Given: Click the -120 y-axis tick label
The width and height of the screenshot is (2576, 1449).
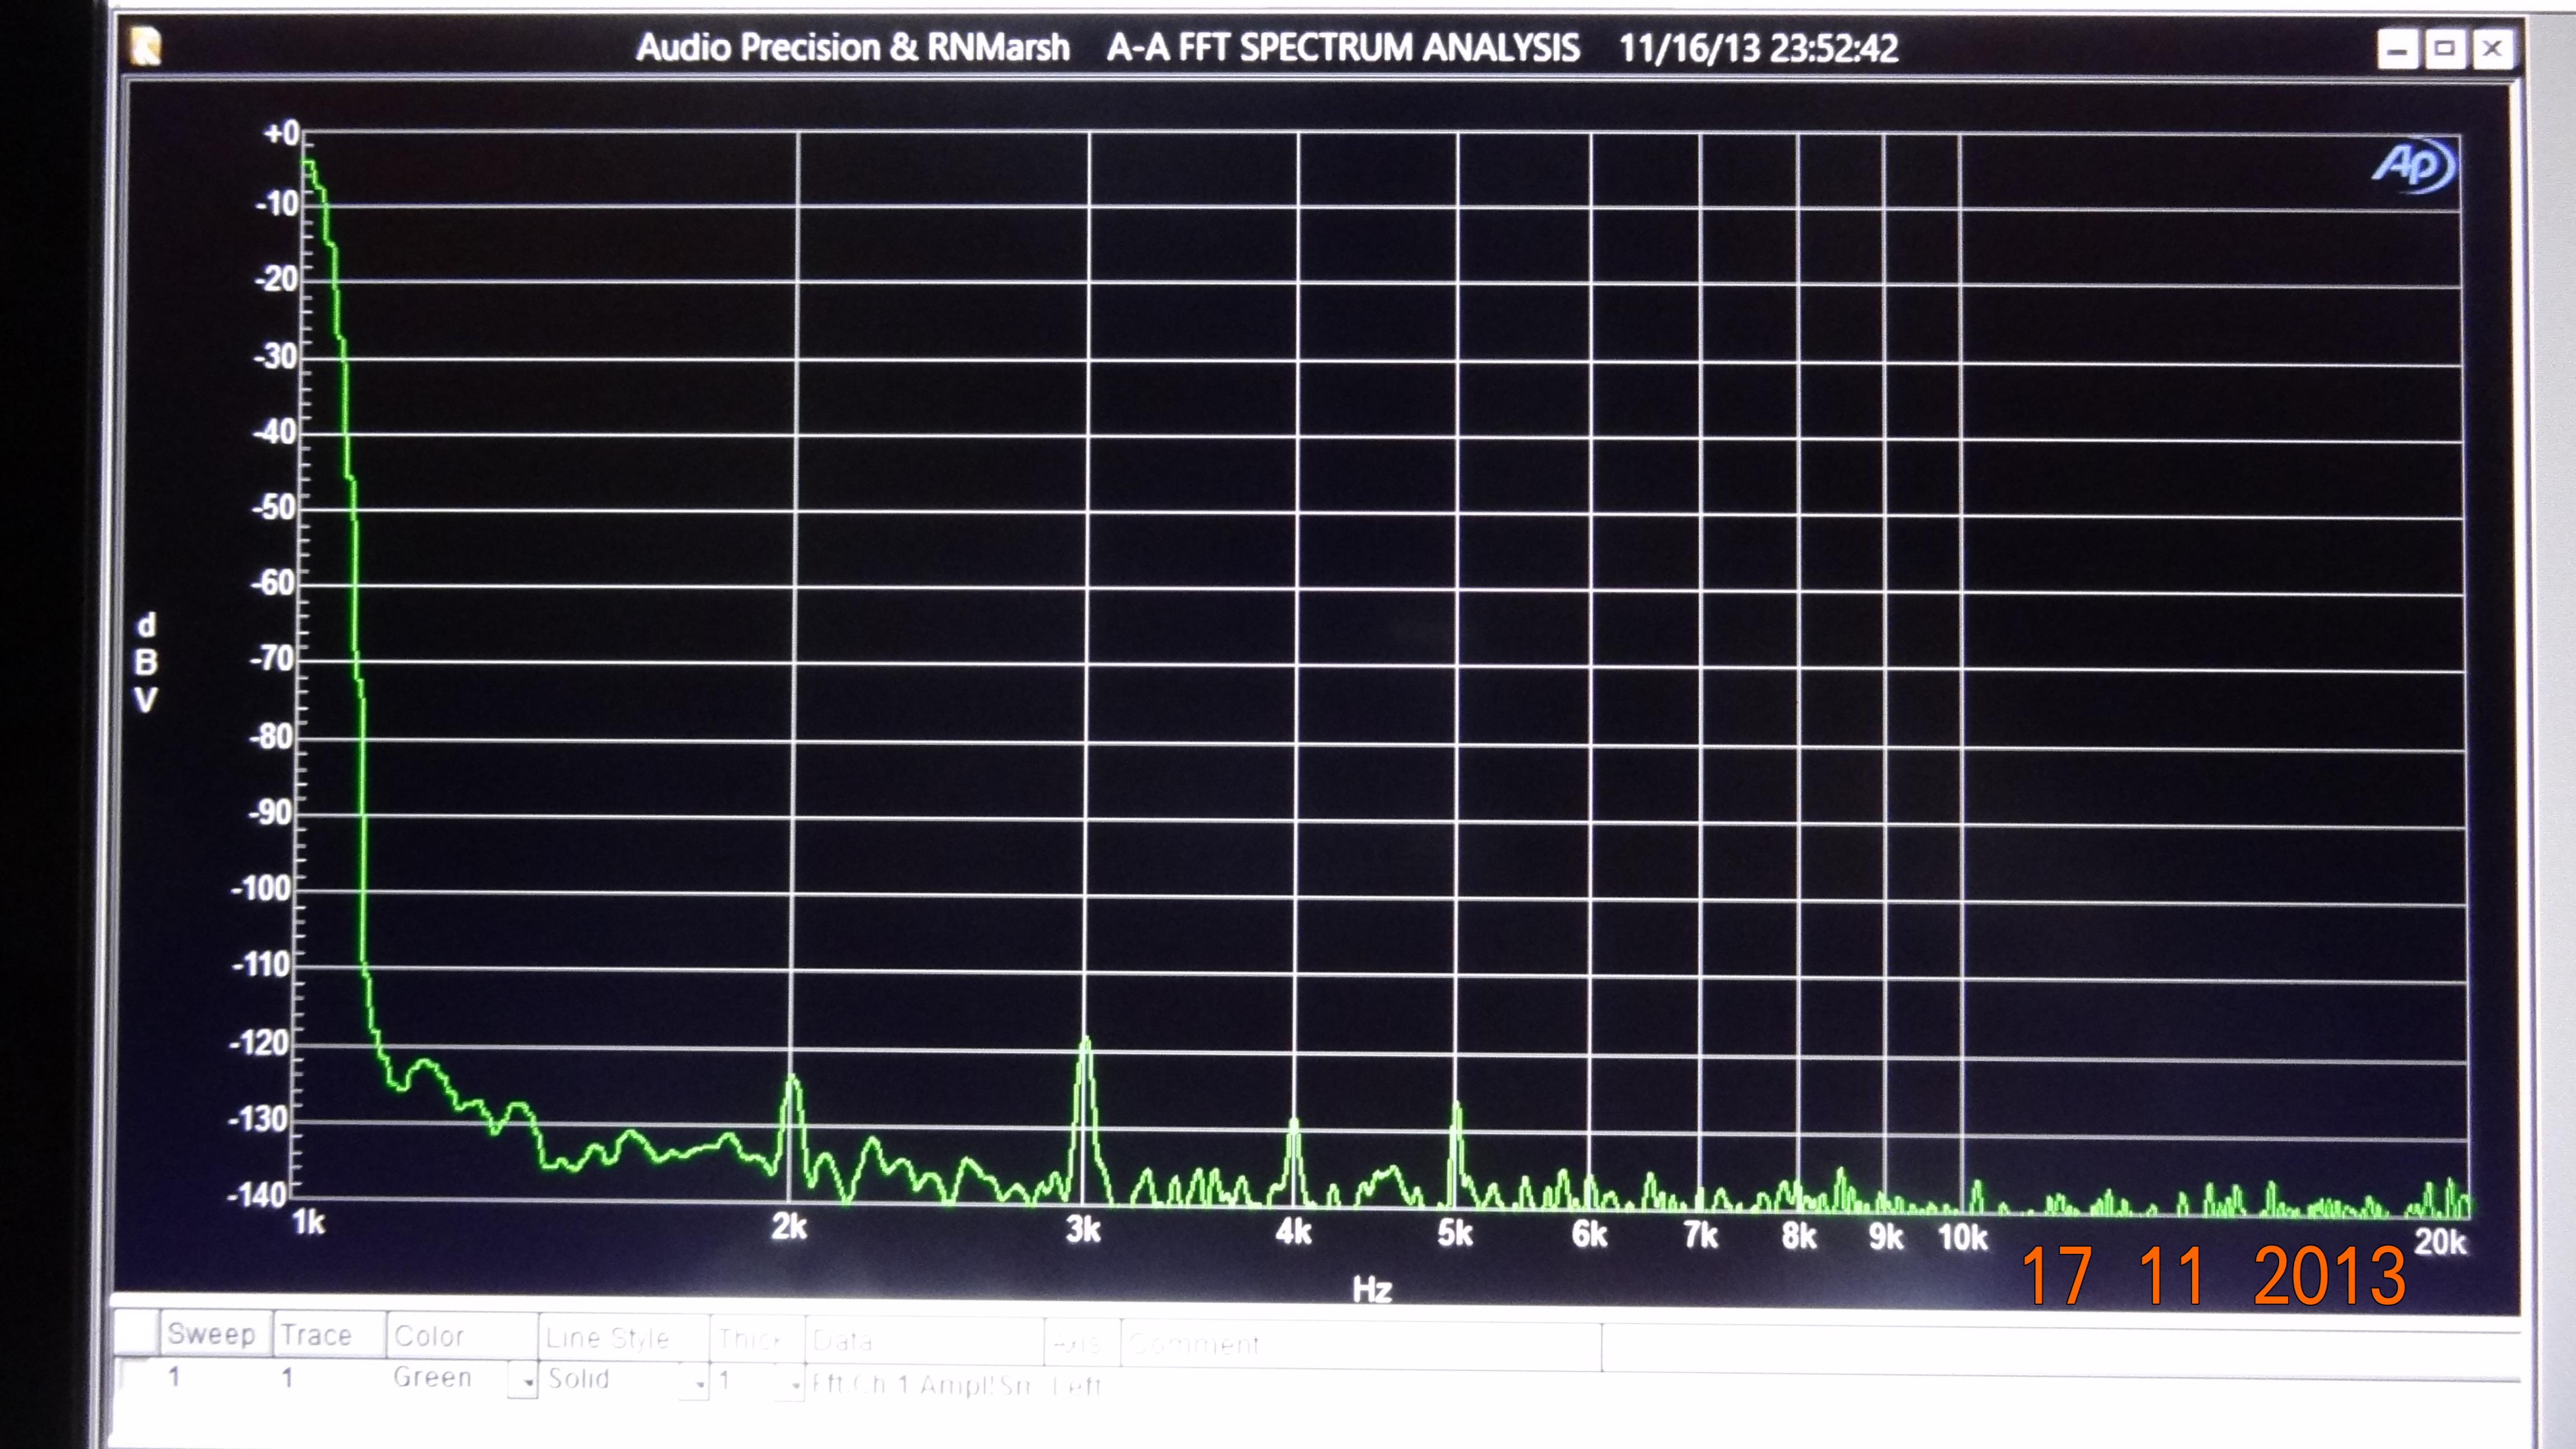Looking at the screenshot, I should click(x=259, y=1043).
